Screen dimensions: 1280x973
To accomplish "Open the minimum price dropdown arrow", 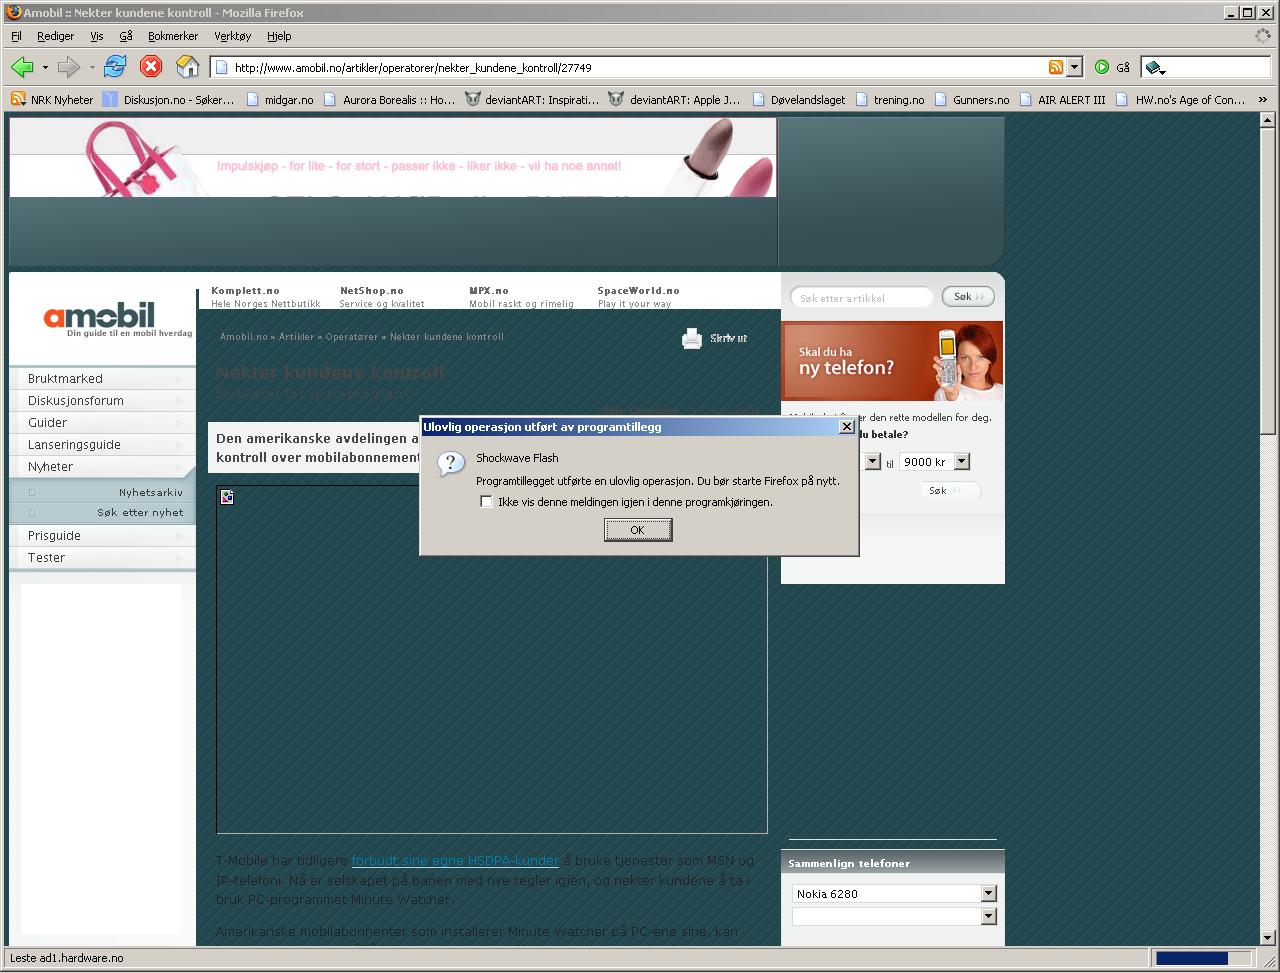I will pyautogui.click(x=872, y=461).
